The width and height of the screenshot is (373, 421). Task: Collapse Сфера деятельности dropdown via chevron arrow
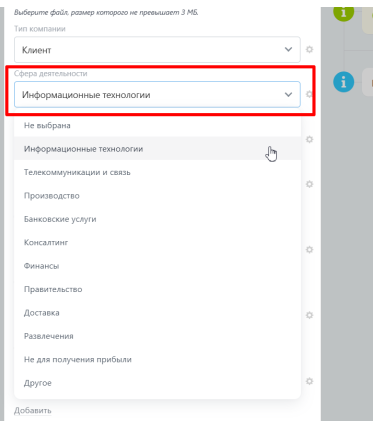coord(288,95)
